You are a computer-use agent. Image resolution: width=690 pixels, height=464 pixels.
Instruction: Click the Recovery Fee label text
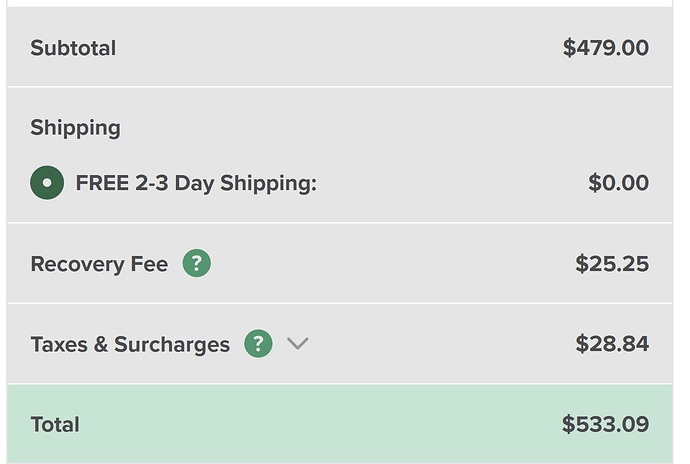pos(99,264)
